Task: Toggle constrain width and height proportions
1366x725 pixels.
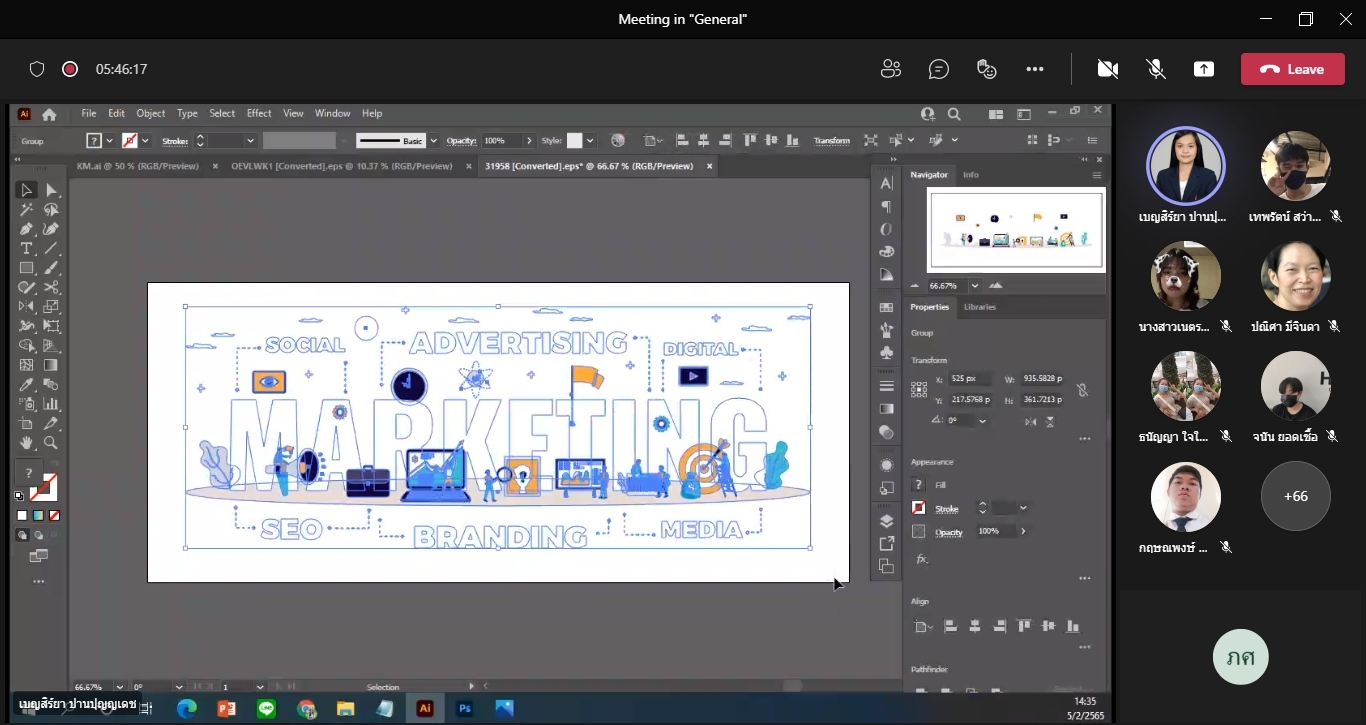Action: click(x=1082, y=389)
